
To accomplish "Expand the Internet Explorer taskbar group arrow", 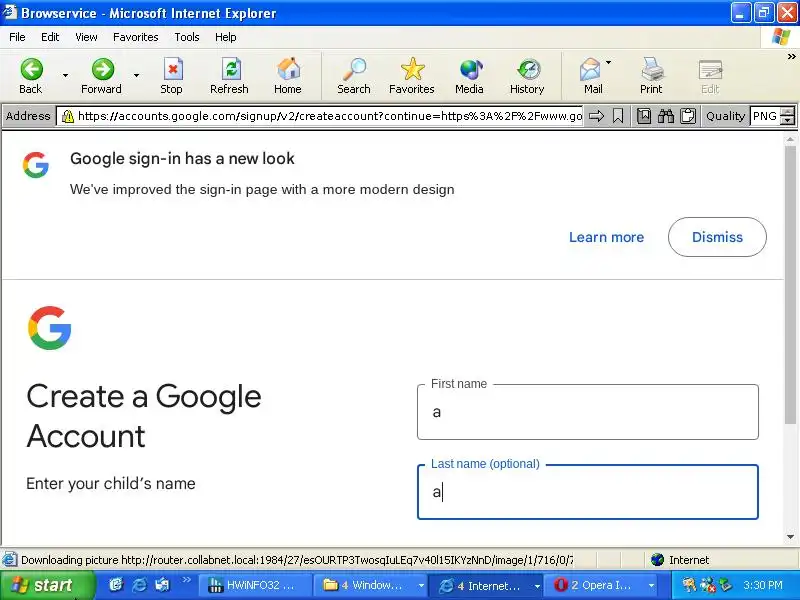I will click(537, 586).
